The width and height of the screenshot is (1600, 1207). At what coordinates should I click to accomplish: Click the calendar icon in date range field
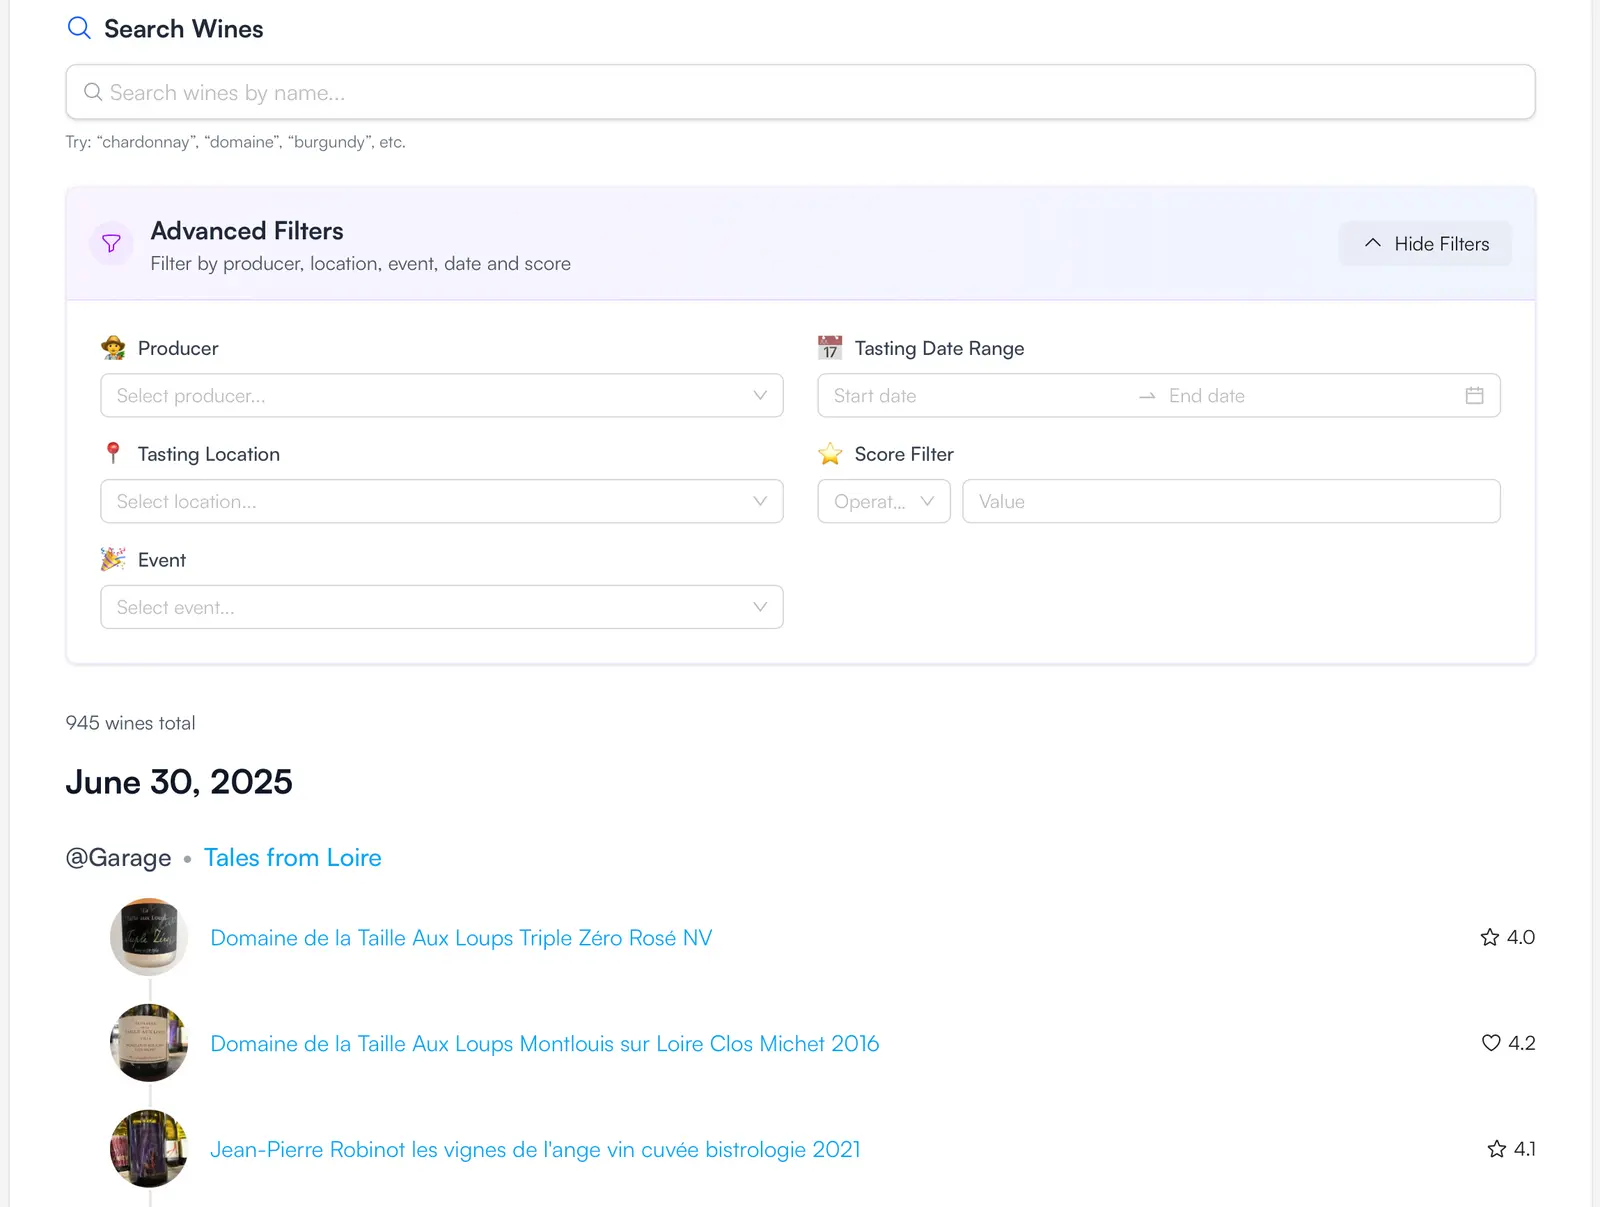1474,396
